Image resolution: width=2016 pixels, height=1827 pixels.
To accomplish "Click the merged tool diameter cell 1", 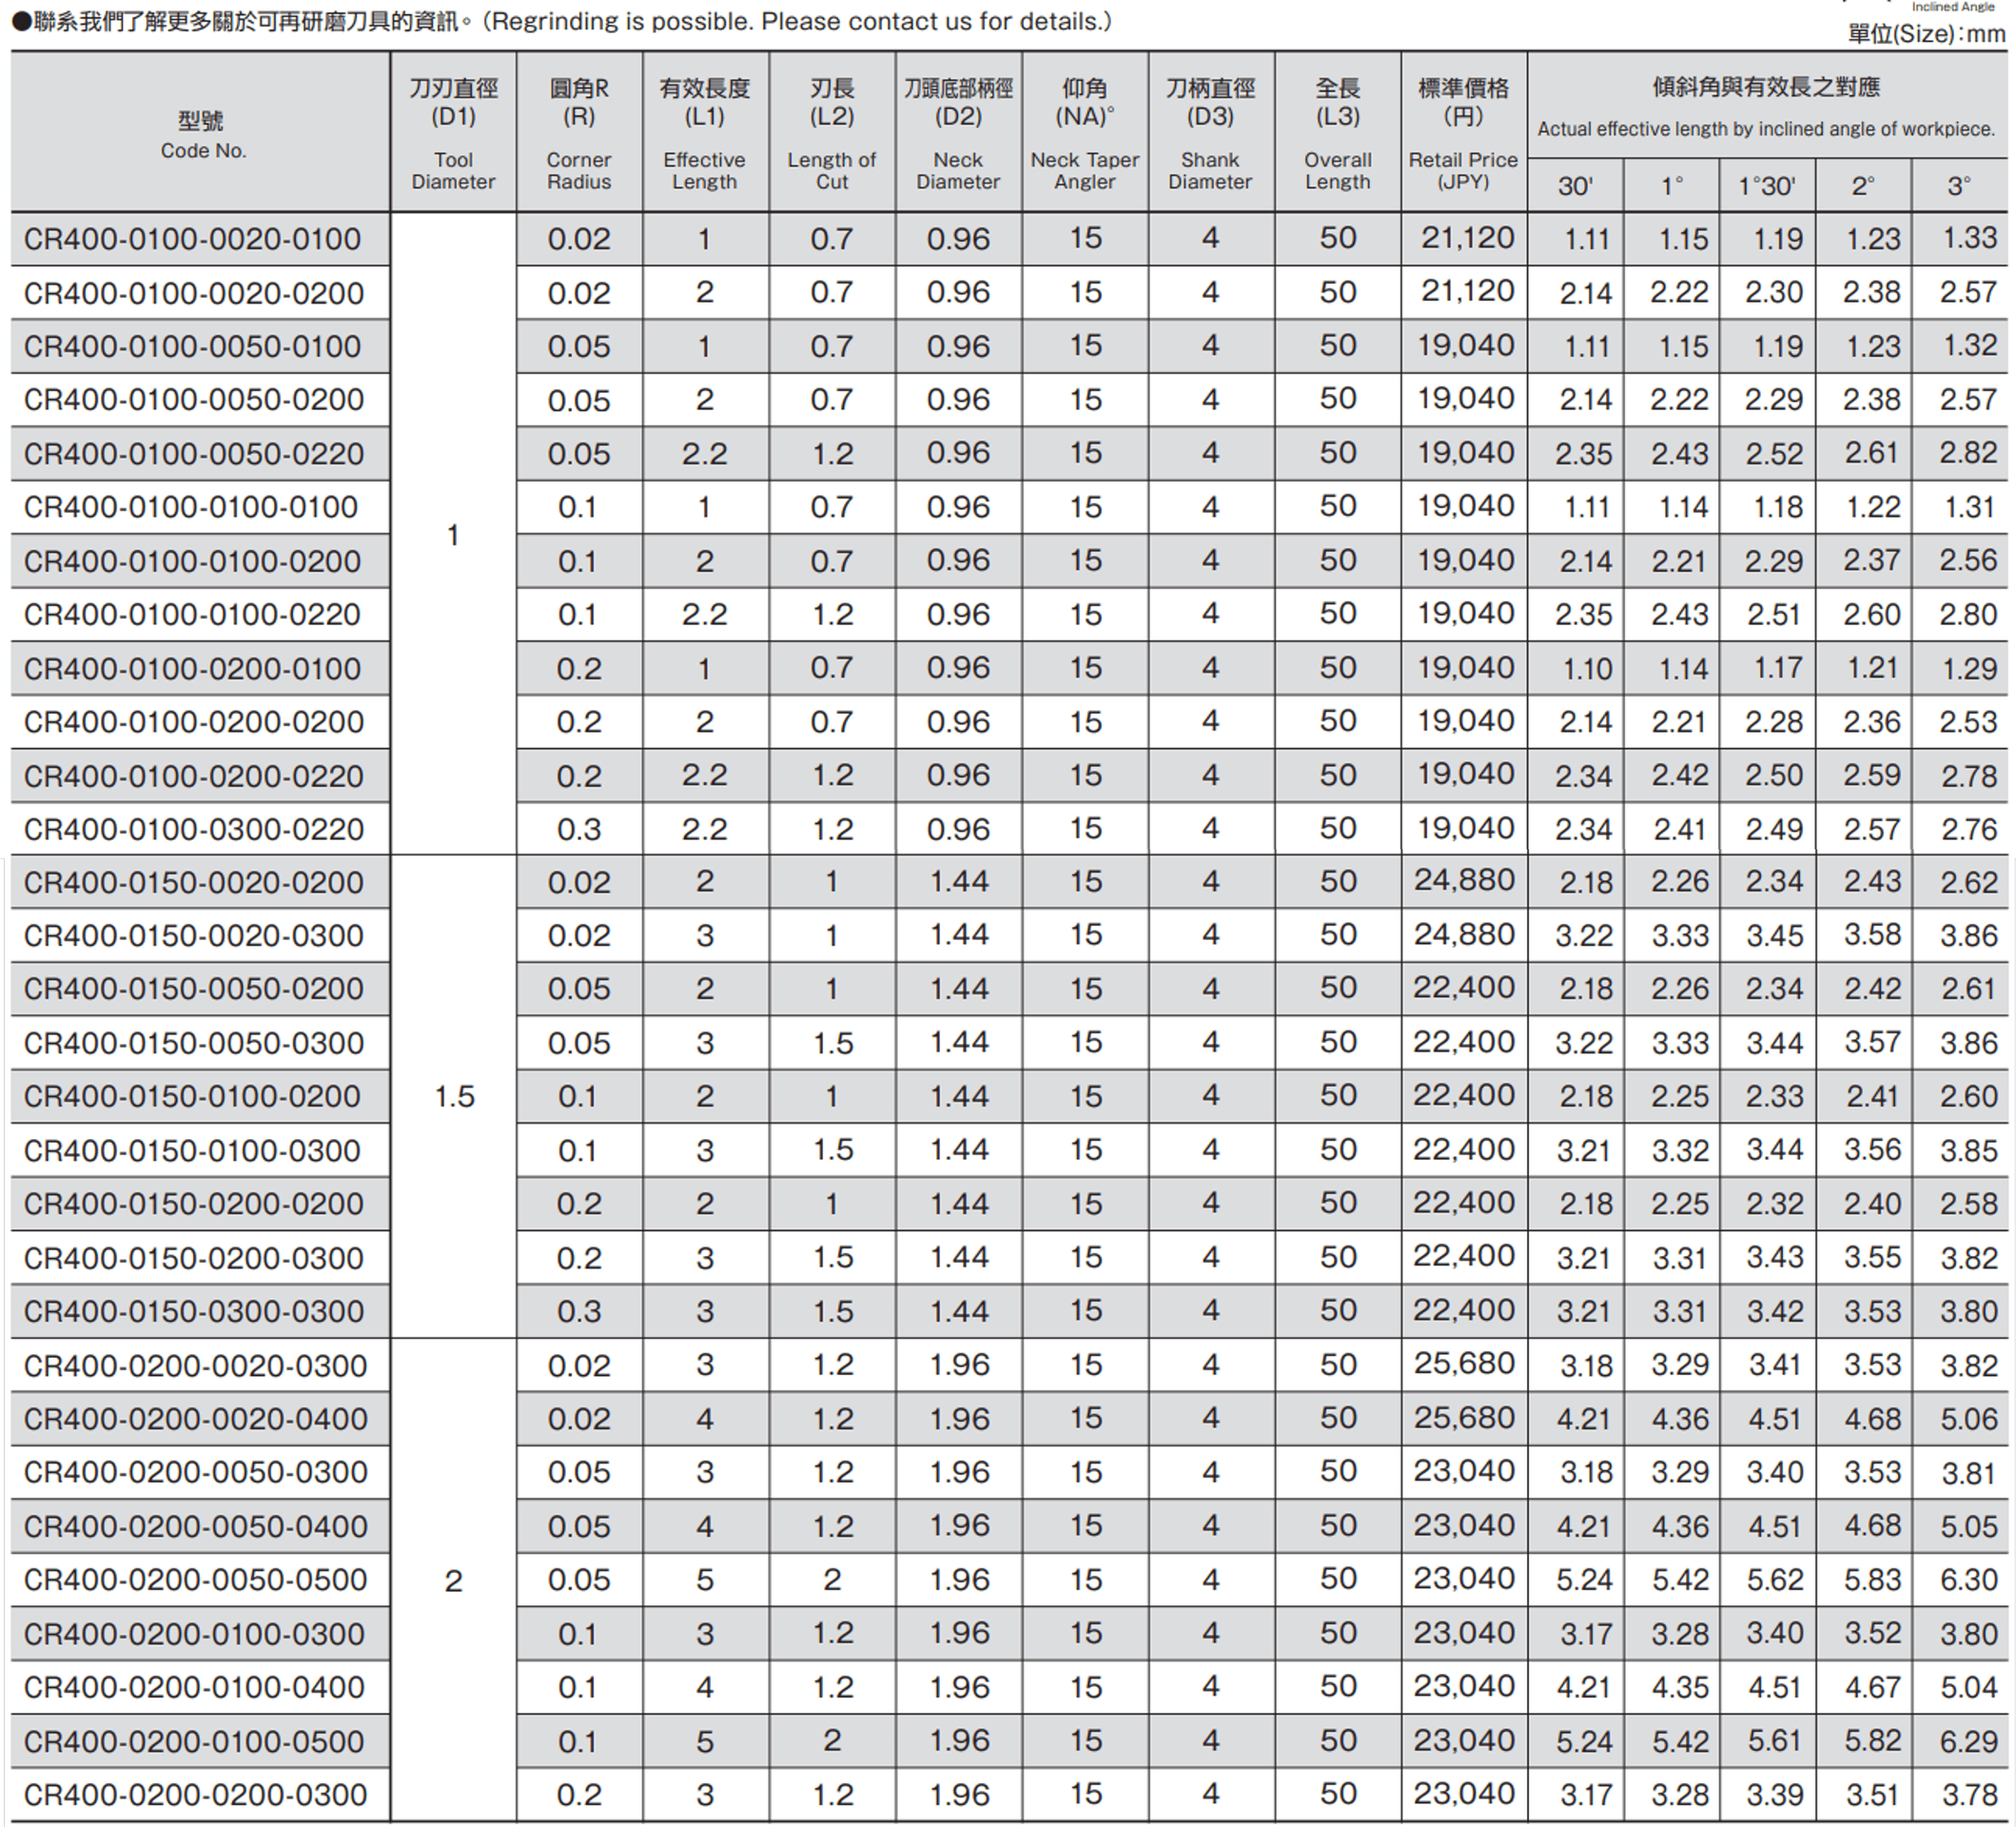I will [453, 535].
